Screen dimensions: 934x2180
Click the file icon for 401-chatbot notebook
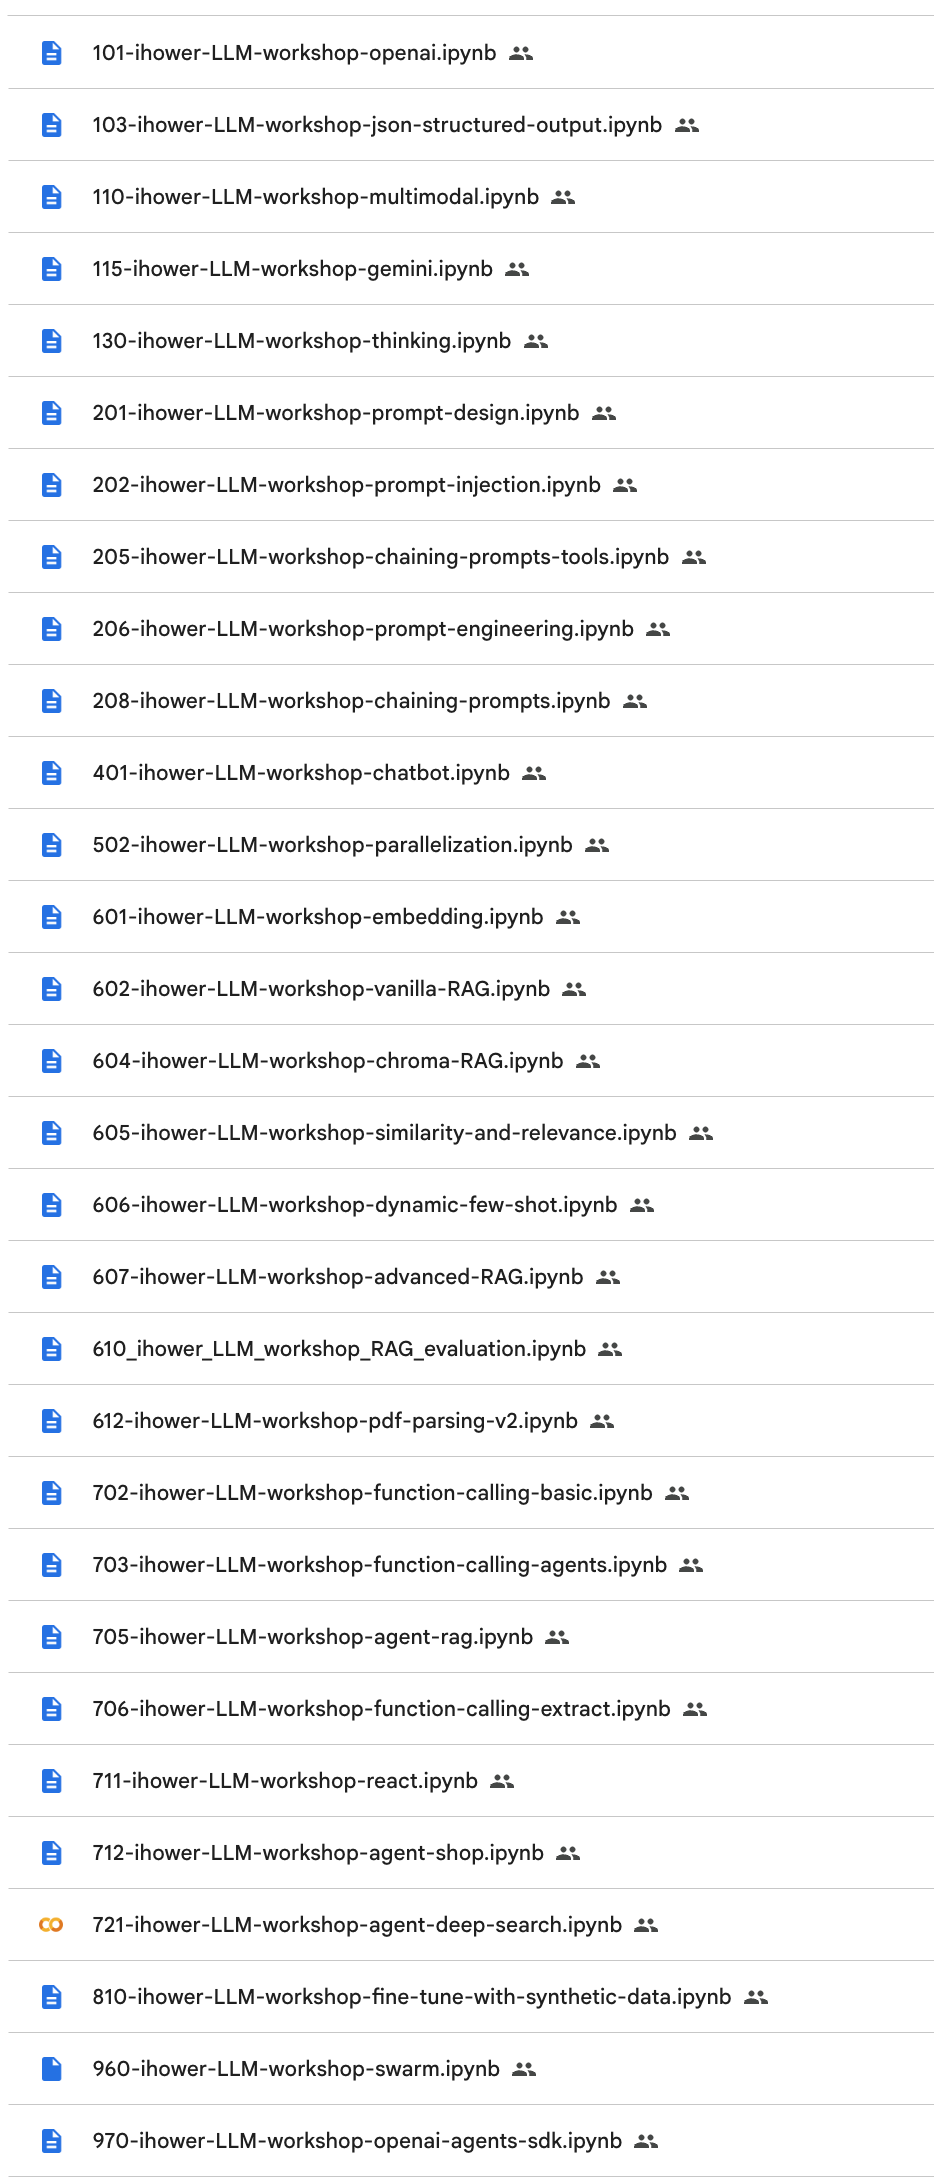click(x=52, y=773)
